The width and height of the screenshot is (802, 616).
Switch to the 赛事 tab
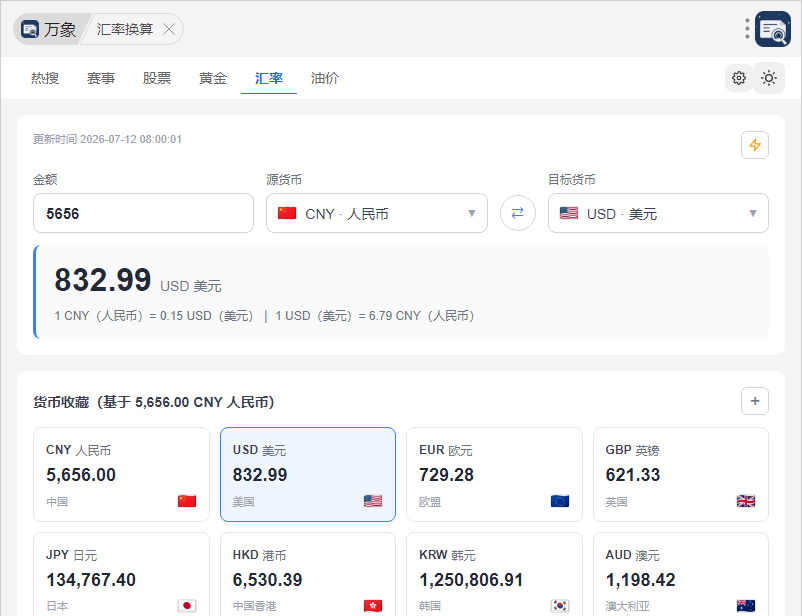click(x=101, y=78)
